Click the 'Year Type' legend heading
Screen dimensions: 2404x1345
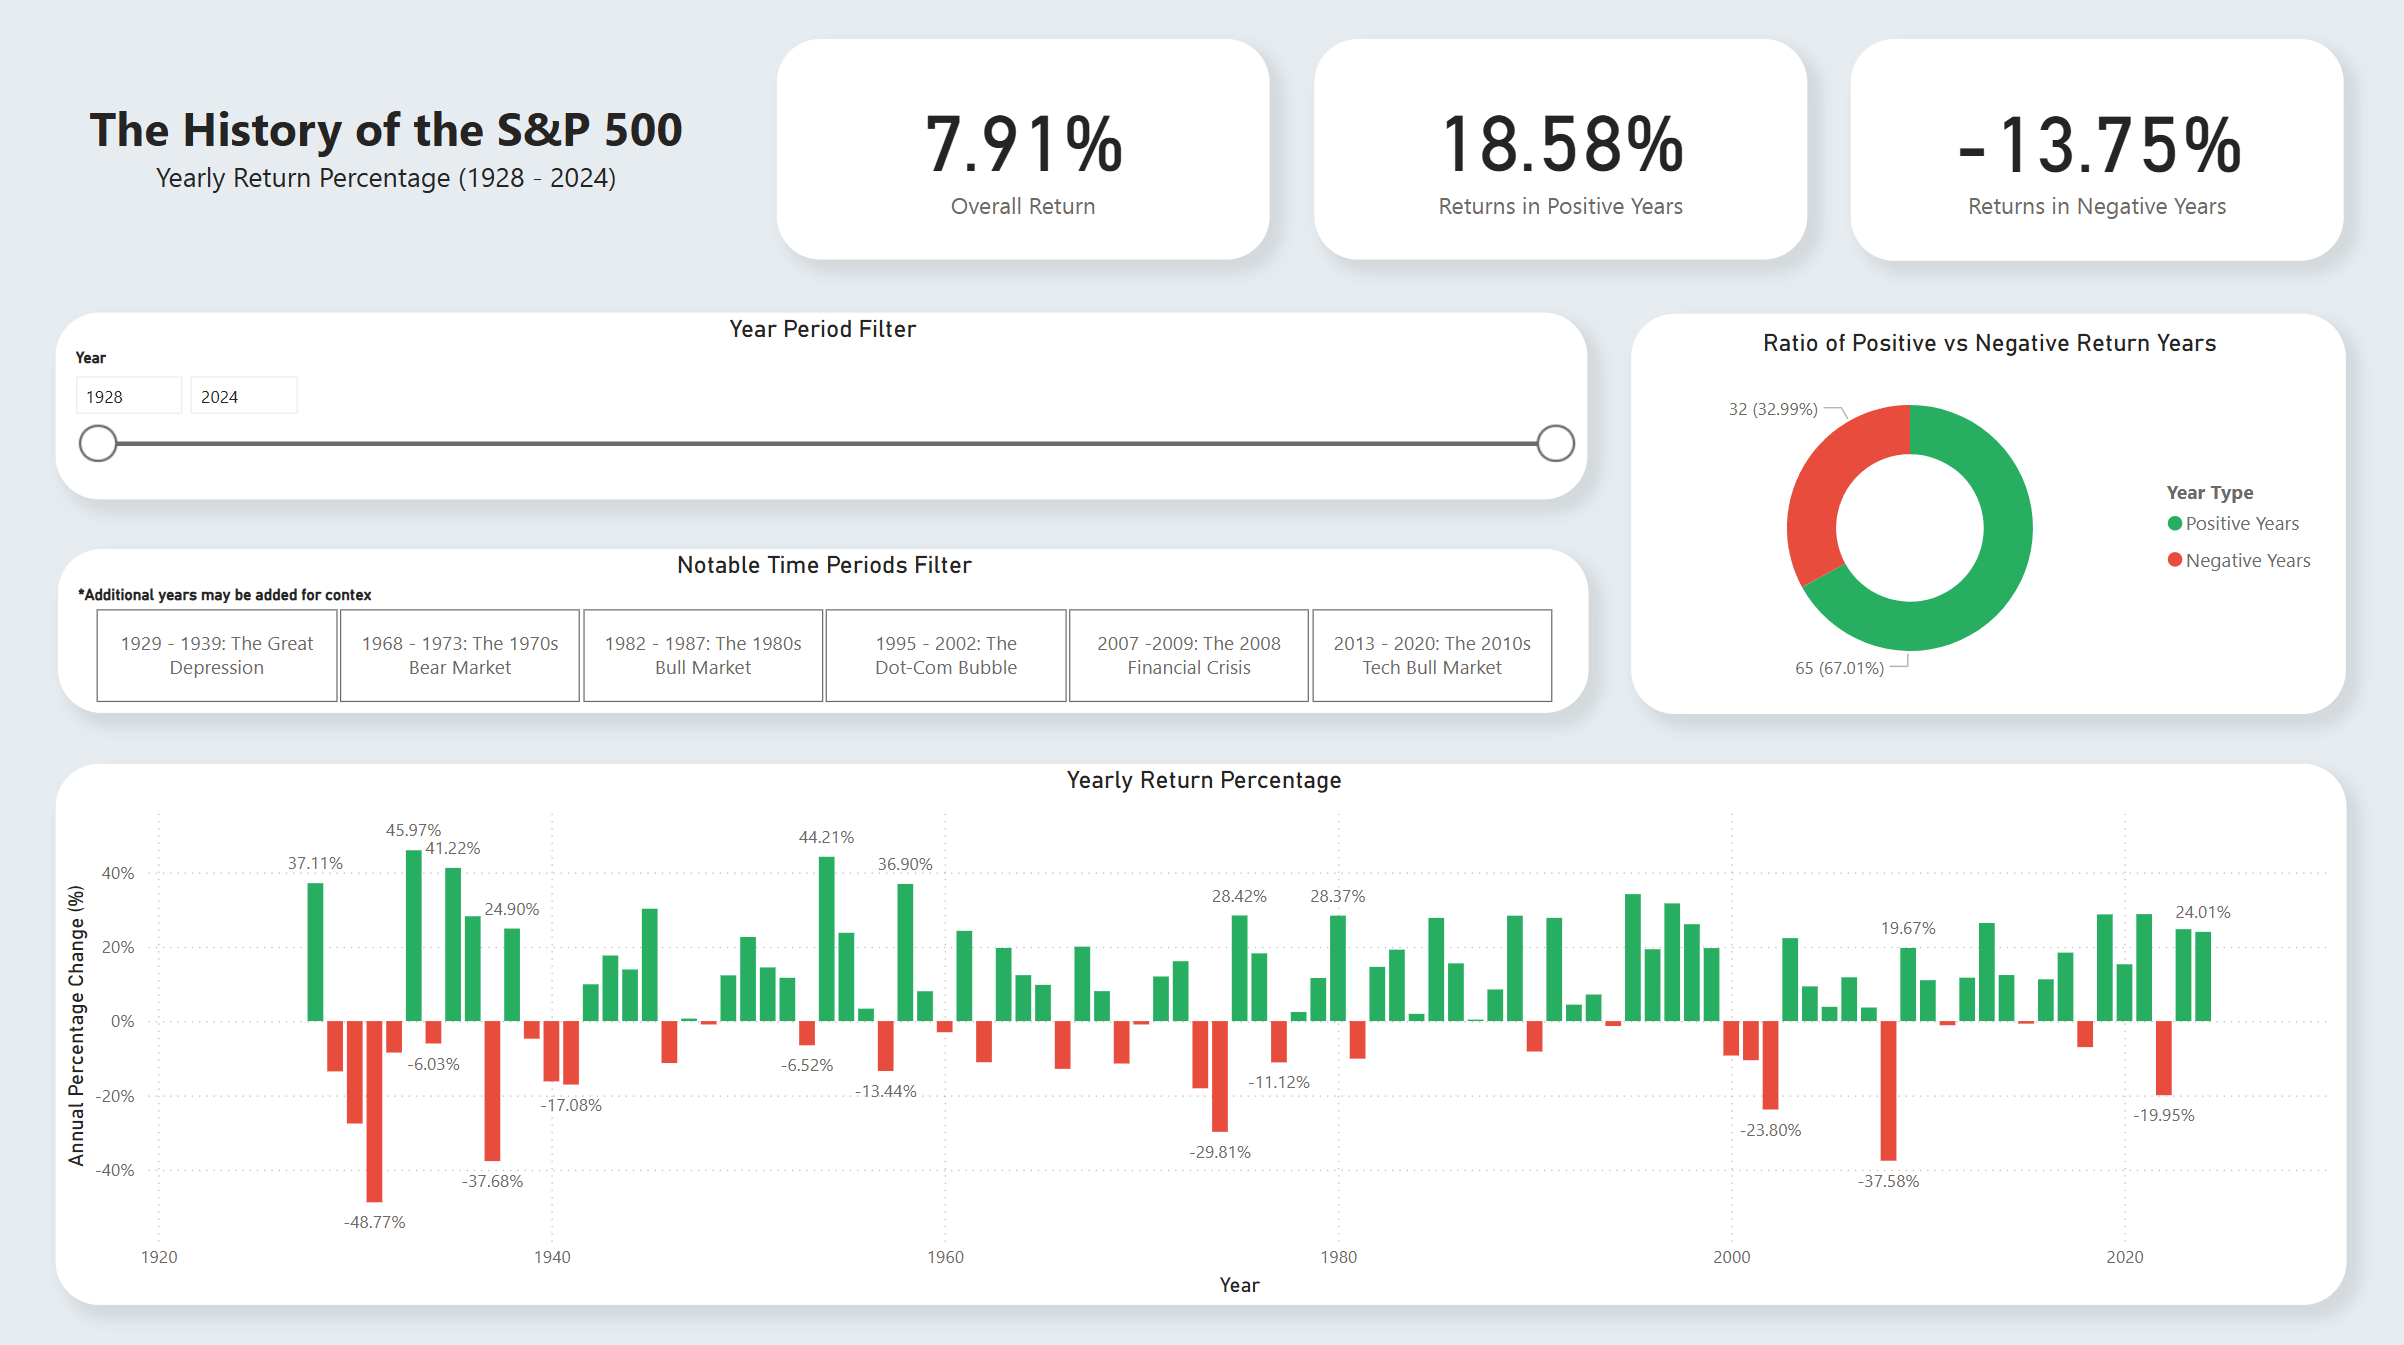tap(2210, 492)
